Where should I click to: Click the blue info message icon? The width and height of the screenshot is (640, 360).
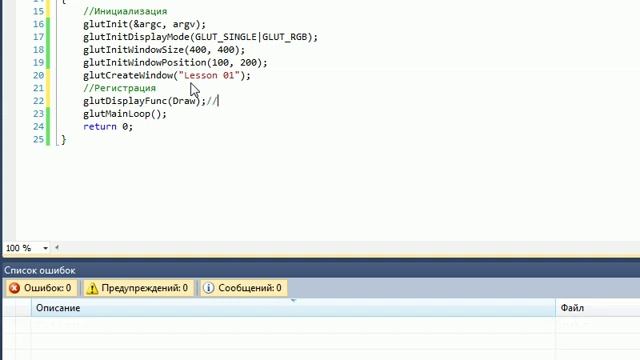209,288
